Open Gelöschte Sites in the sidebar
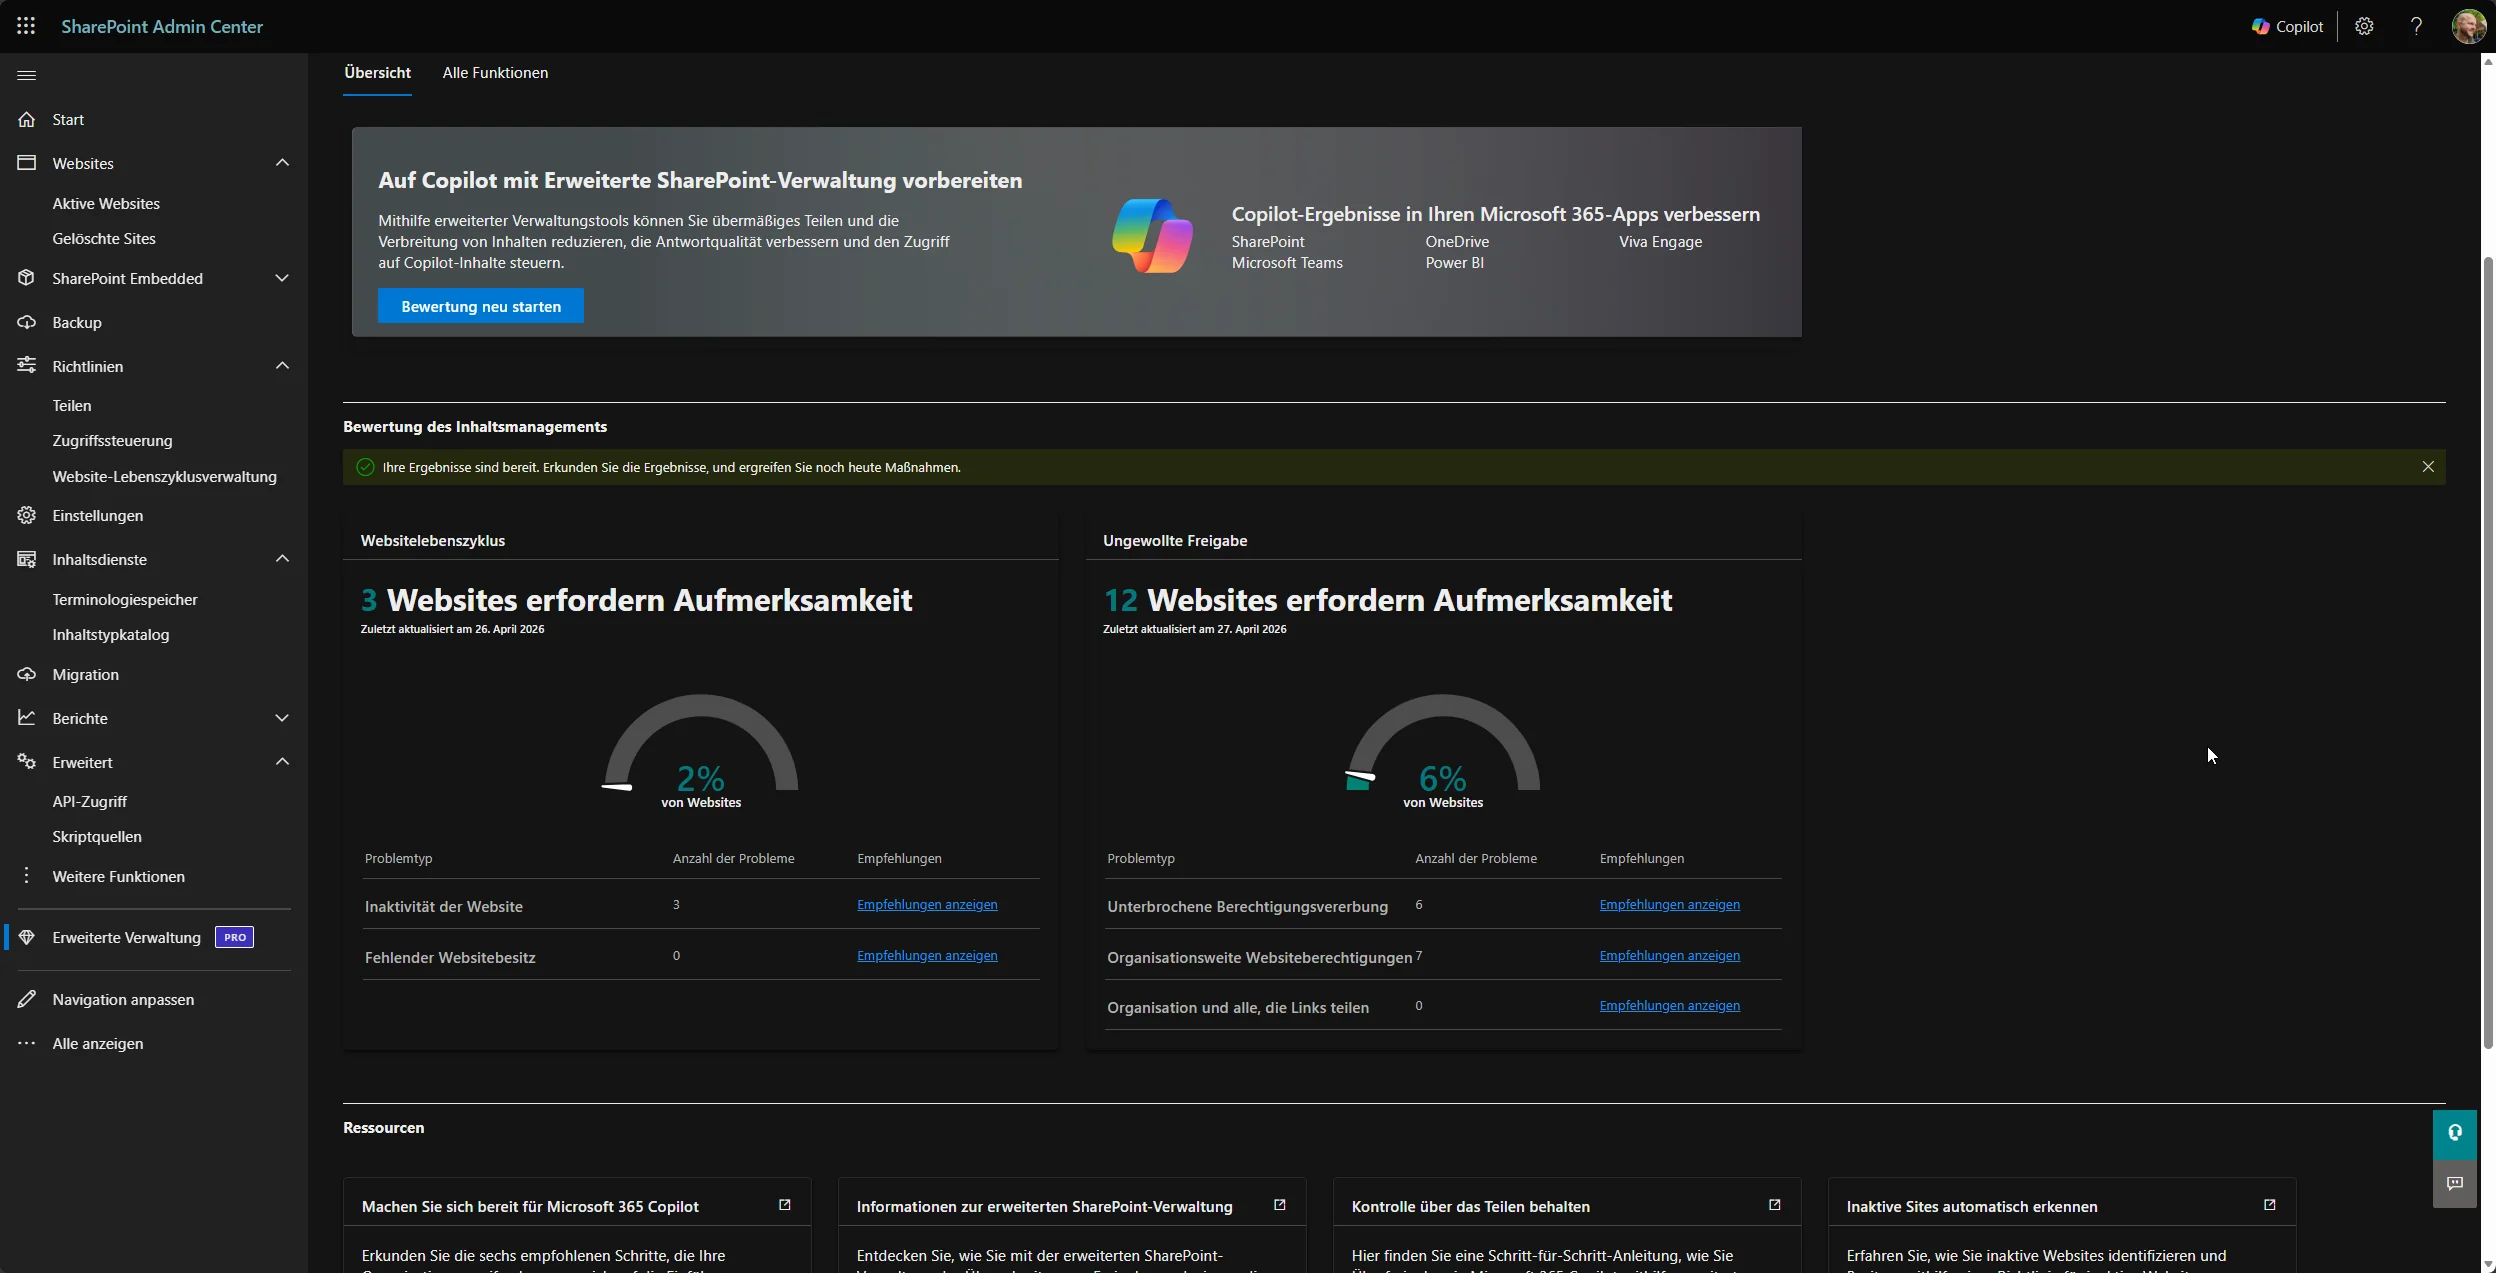Screen dimensions: 2496x1273 click(104, 238)
